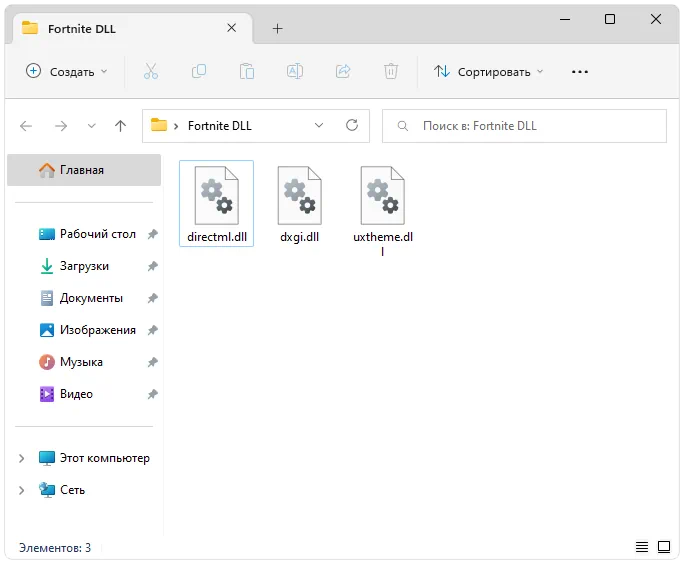
Task: Unpin Музыка using its pin icon
Action: pos(152,362)
